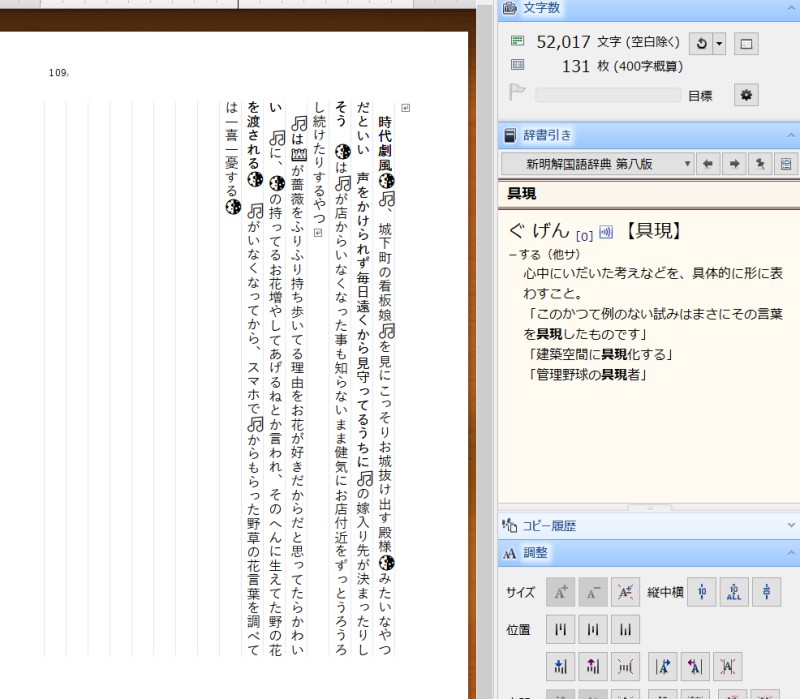Set position to center-aligned bars icon

(593, 629)
